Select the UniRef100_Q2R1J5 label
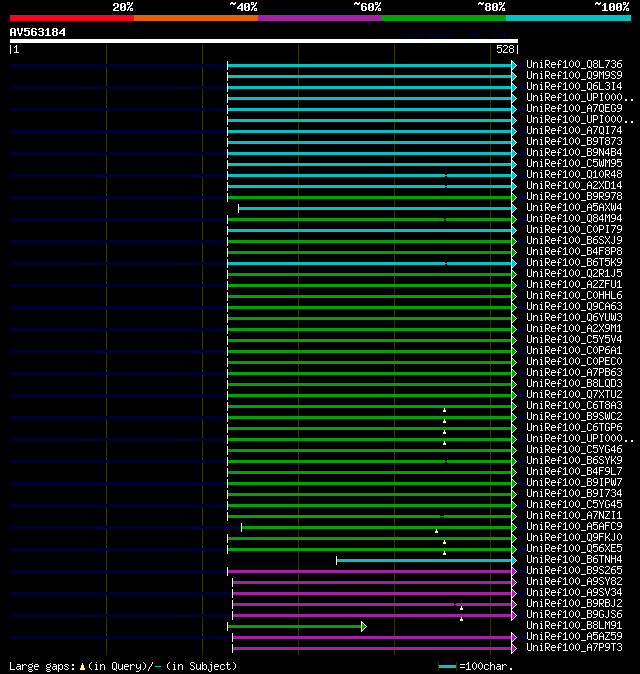640x674 pixels. [574, 274]
